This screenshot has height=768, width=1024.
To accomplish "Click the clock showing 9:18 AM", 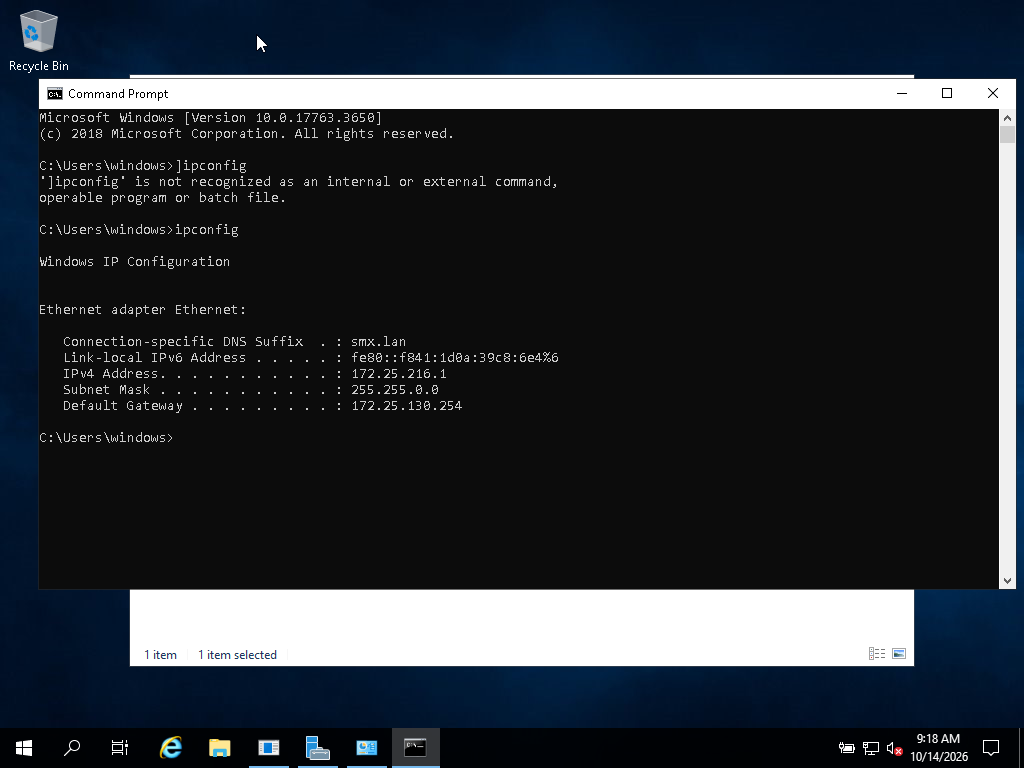I will tap(938, 739).
